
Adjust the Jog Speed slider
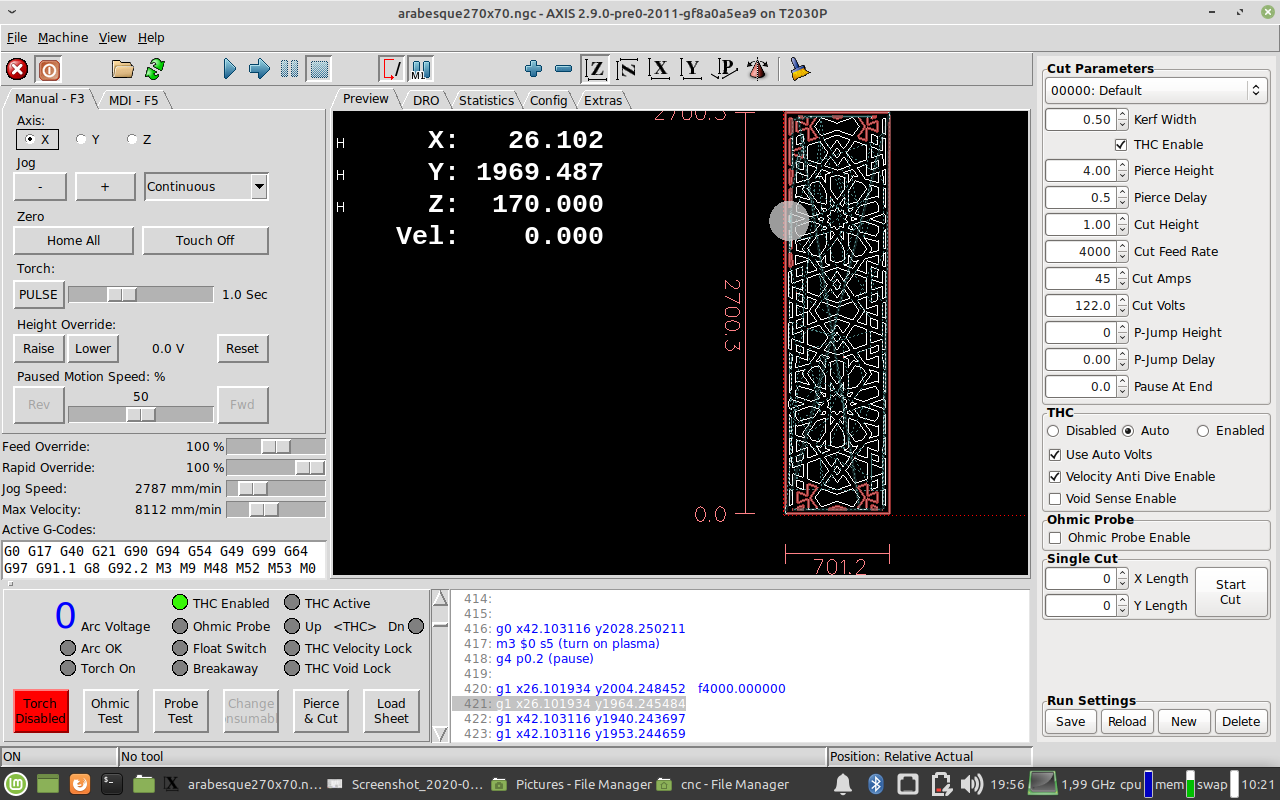(x=276, y=489)
